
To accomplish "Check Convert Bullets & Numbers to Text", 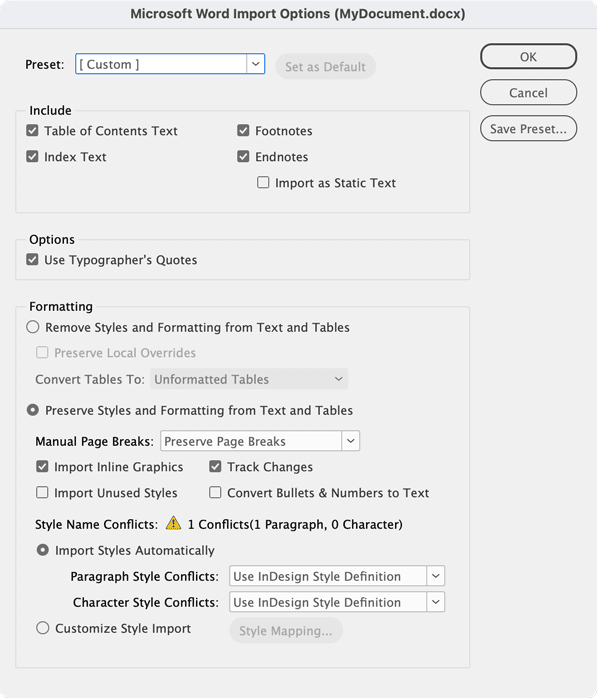I will [x=215, y=492].
